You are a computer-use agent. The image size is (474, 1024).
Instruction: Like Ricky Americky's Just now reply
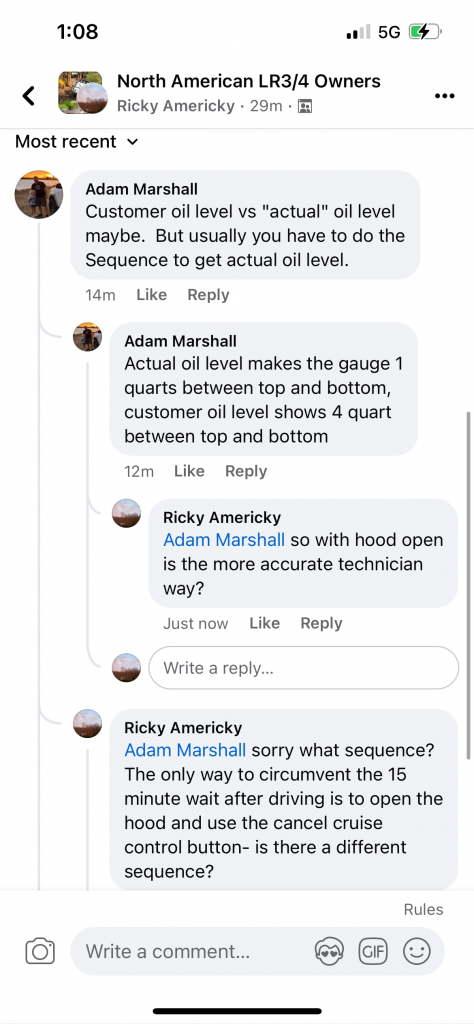pyautogui.click(x=264, y=624)
